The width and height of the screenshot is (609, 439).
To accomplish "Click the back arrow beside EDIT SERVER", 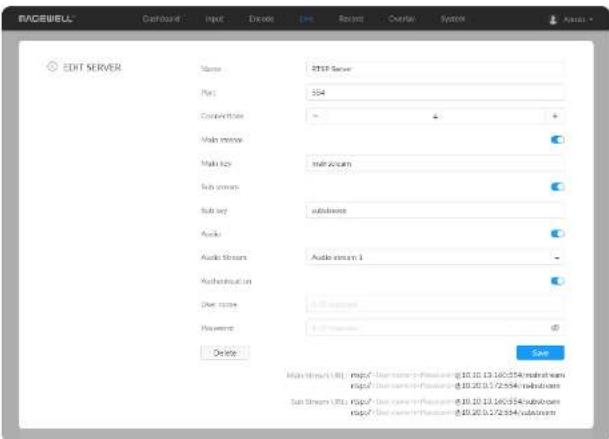I will 52,66.
